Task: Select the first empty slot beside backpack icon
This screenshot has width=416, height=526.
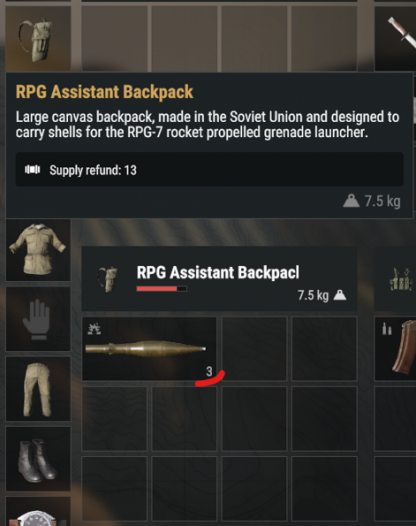Action: (114, 39)
